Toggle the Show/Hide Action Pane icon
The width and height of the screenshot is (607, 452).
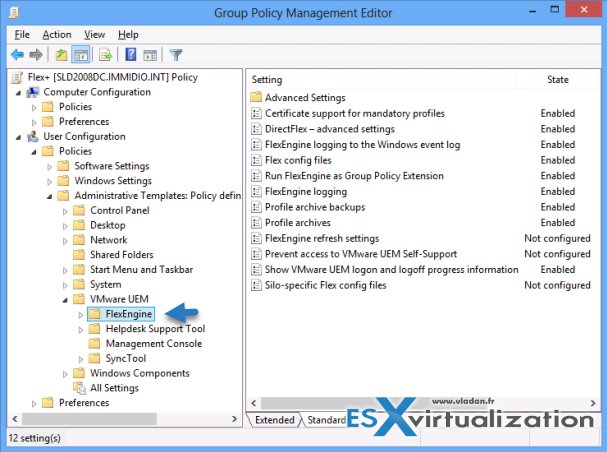(150, 55)
